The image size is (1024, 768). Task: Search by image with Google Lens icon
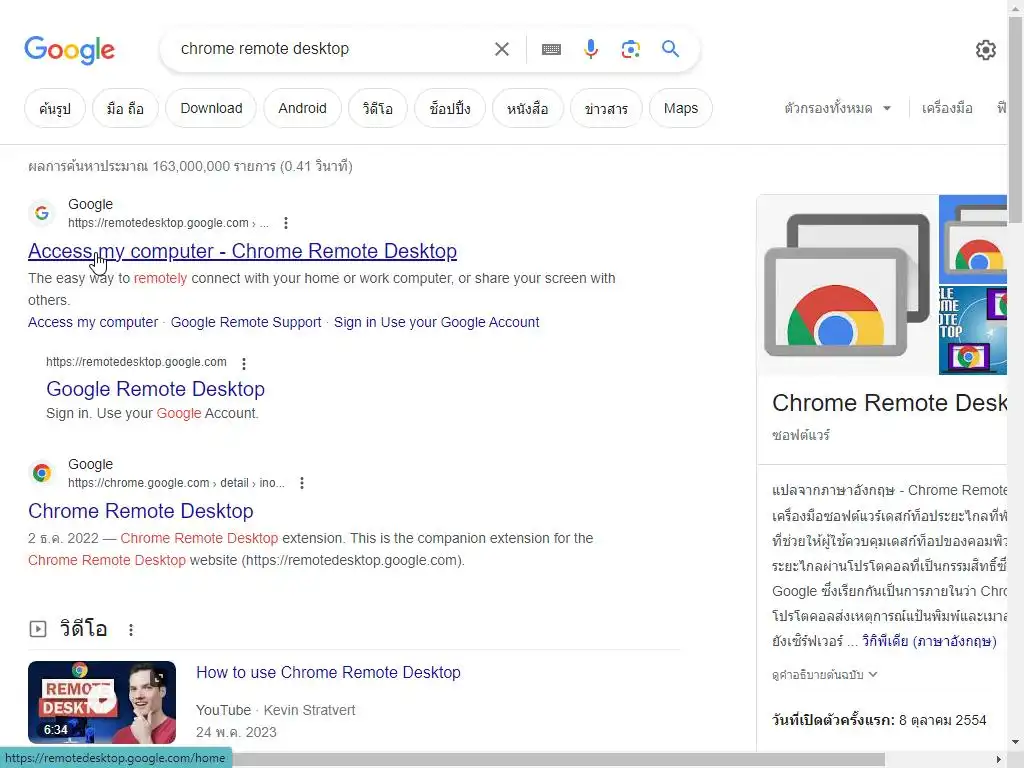pos(630,49)
